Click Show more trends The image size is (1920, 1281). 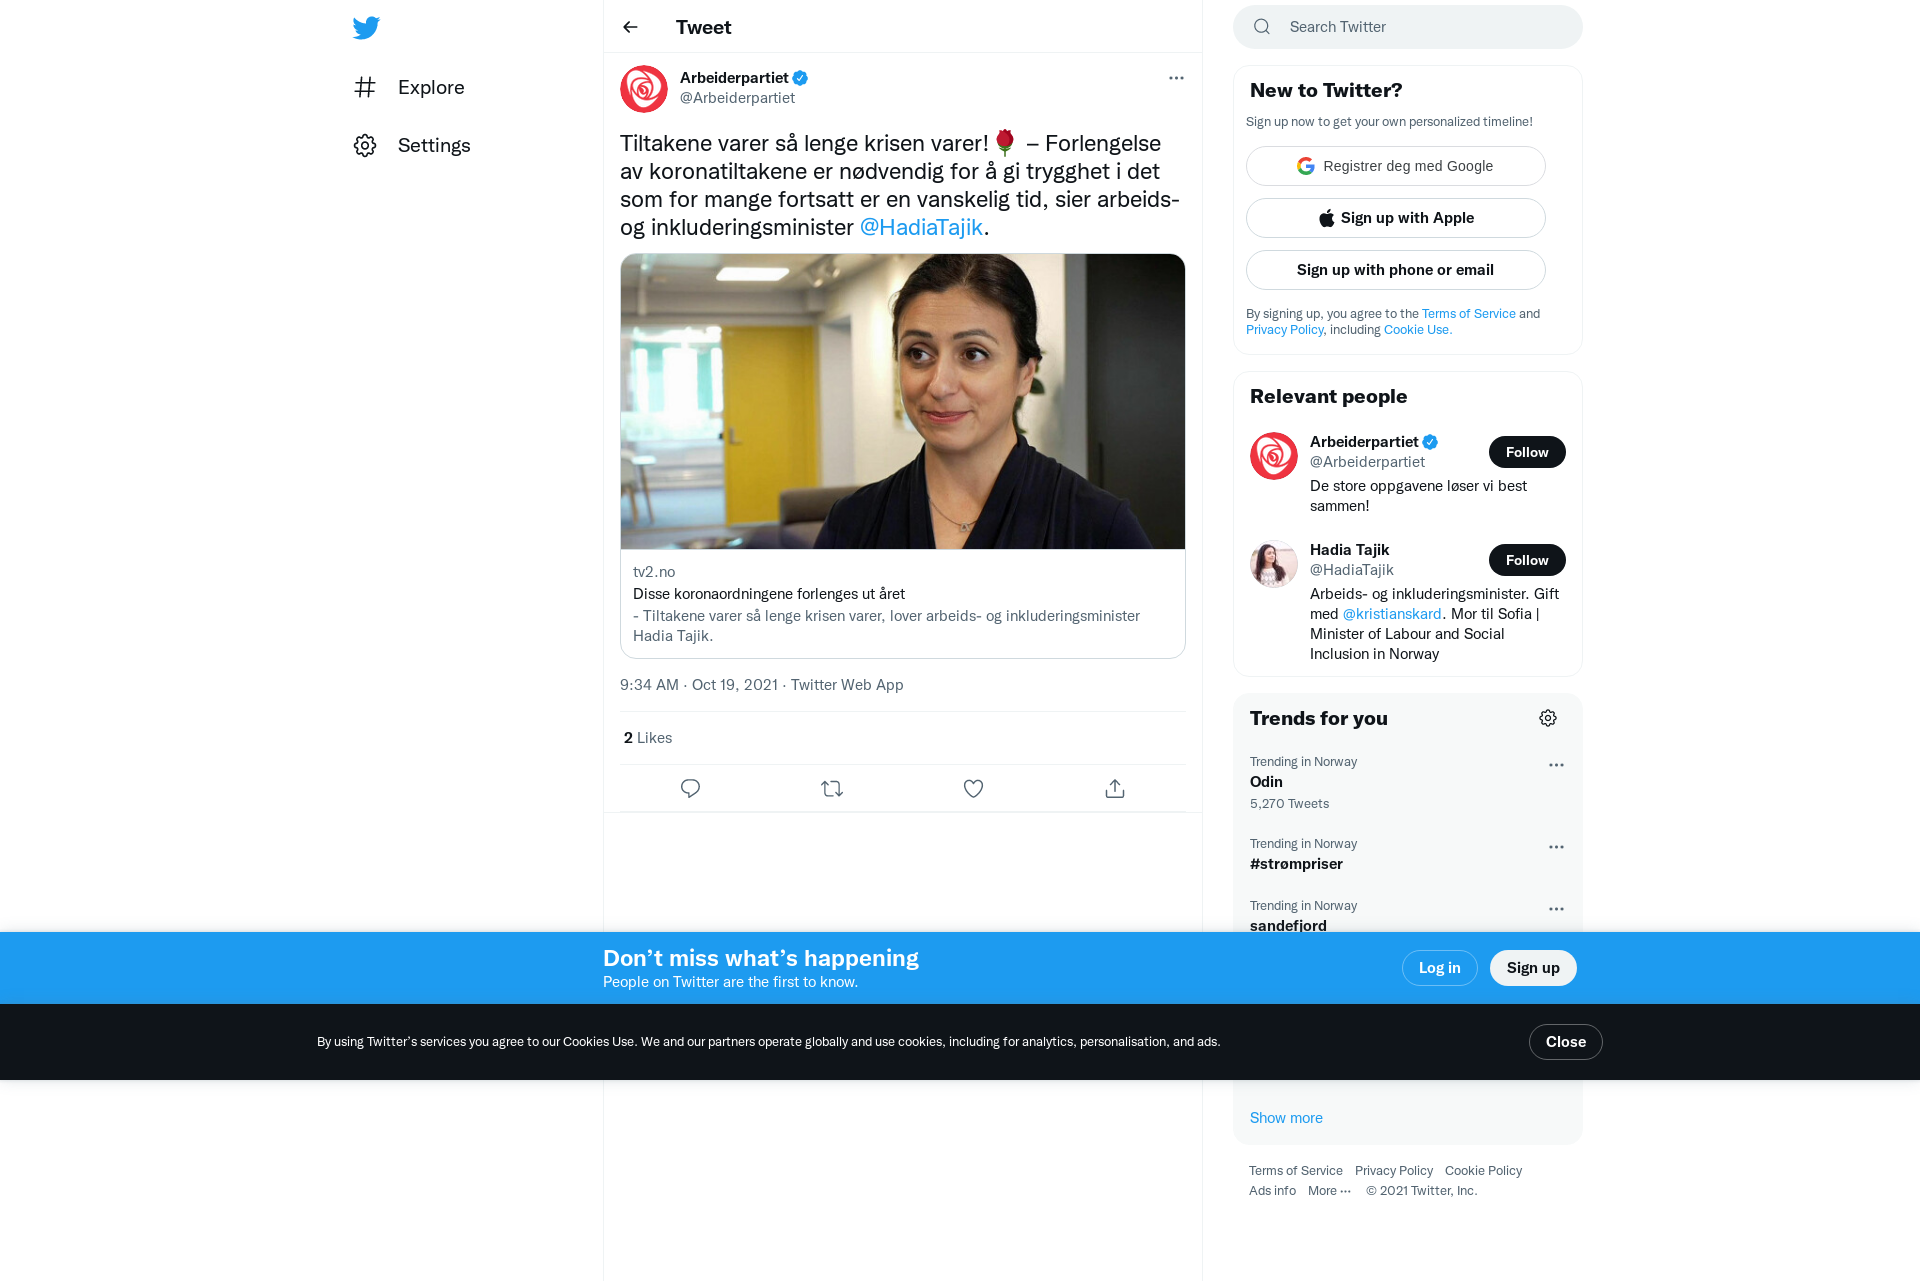(x=1286, y=1118)
